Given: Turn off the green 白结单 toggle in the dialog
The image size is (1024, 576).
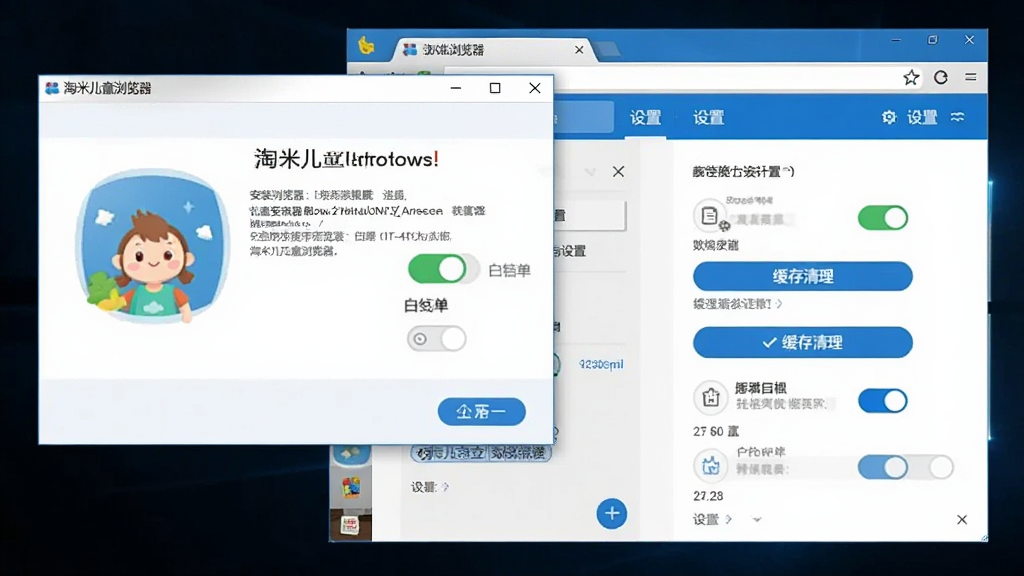Looking at the screenshot, I should click(x=438, y=269).
